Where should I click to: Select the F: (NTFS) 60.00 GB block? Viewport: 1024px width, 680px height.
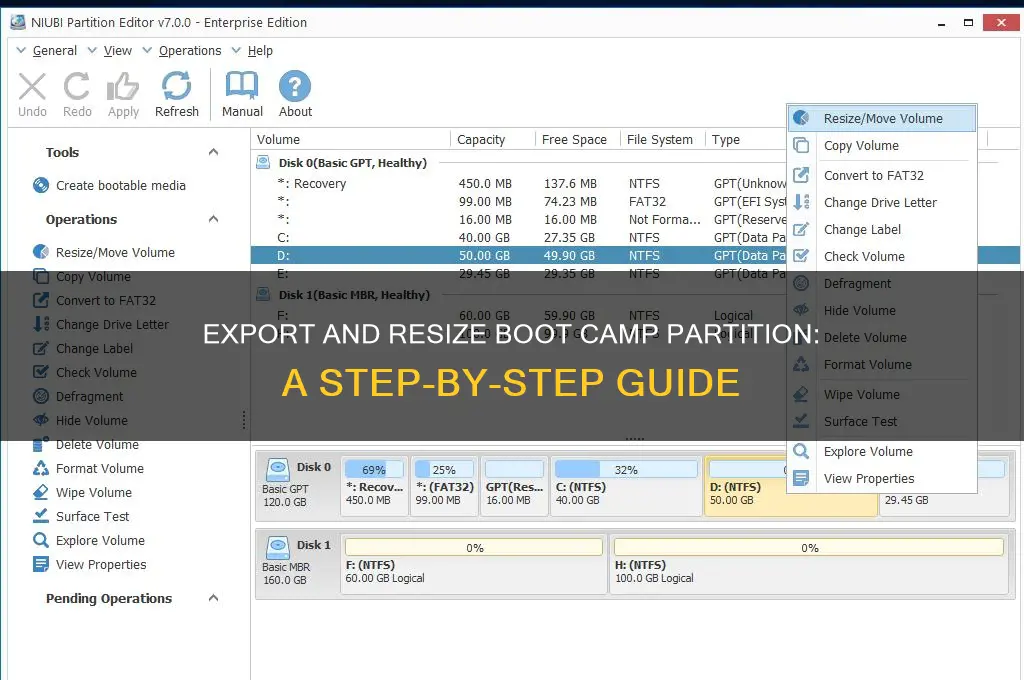pyautogui.click(x=473, y=564)
